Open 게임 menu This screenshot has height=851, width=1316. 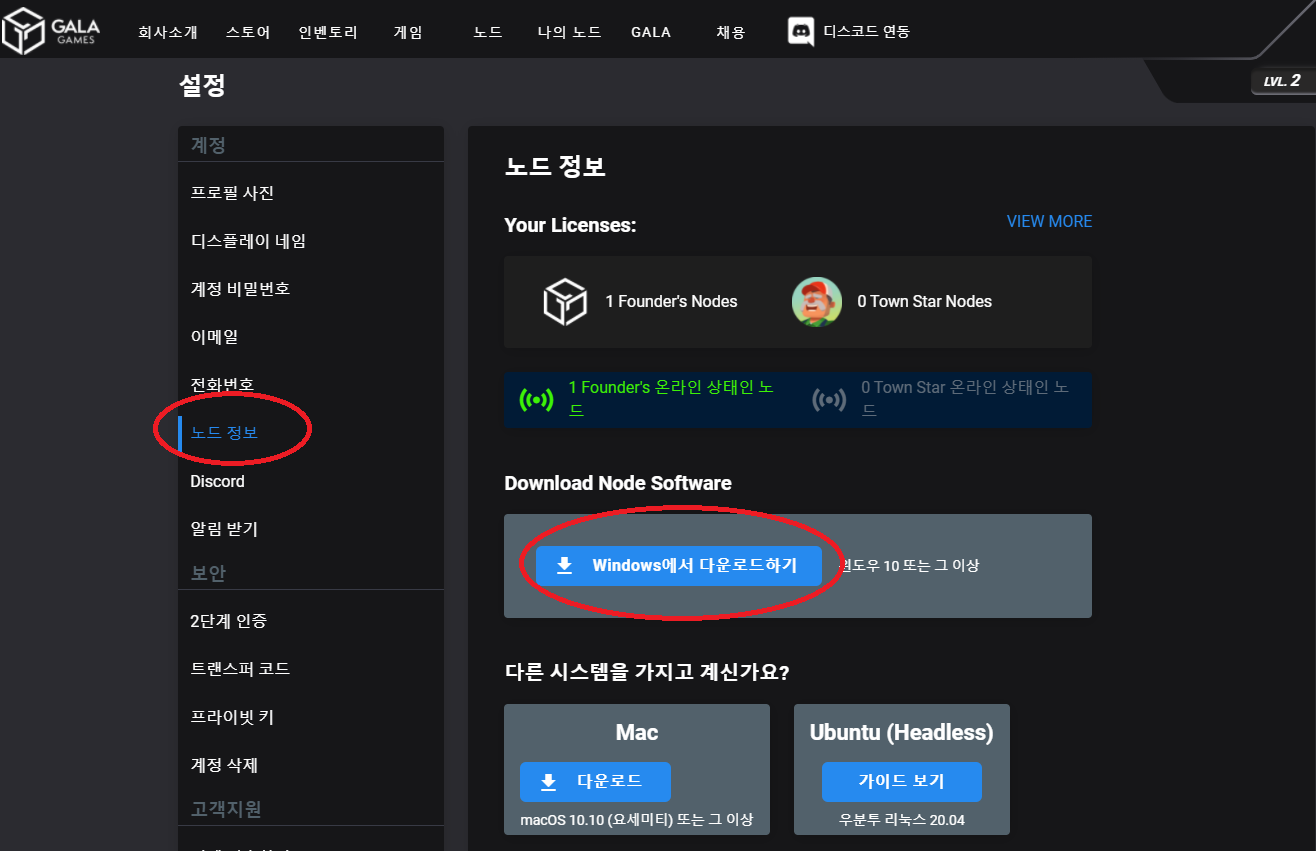point(408,32)
